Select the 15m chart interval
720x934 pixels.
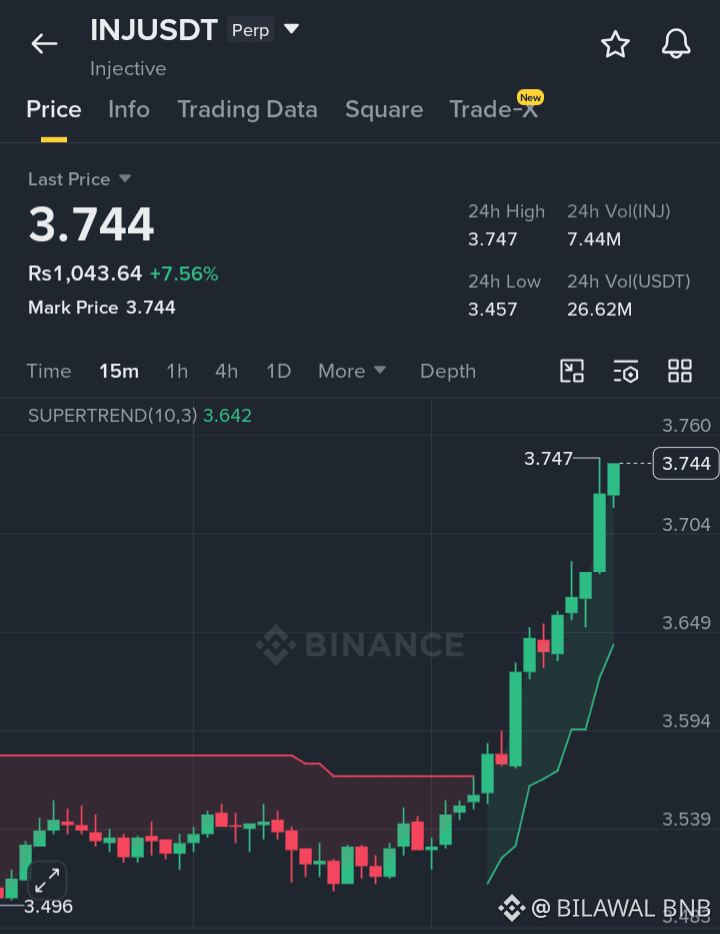pyautogui.click(x=119, y=371)
